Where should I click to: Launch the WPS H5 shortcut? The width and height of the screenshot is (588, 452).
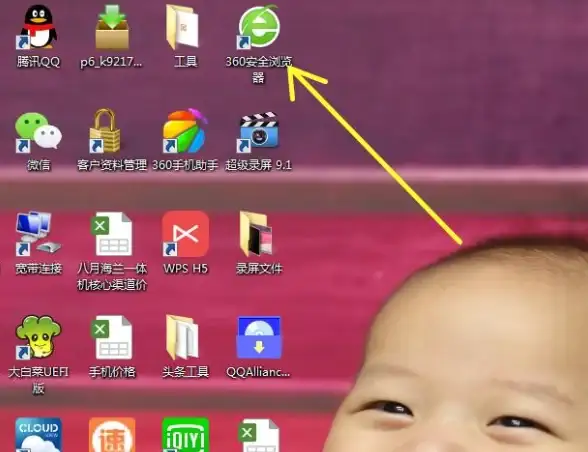185,234
